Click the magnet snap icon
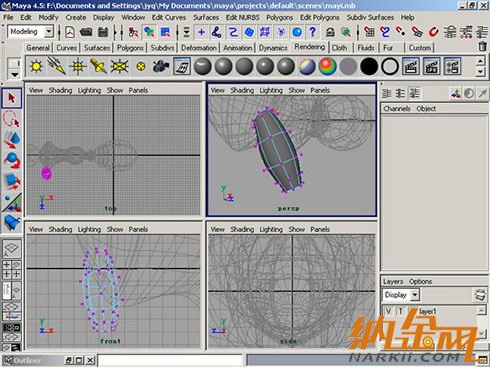490x367 pixels. click(433, 32)
